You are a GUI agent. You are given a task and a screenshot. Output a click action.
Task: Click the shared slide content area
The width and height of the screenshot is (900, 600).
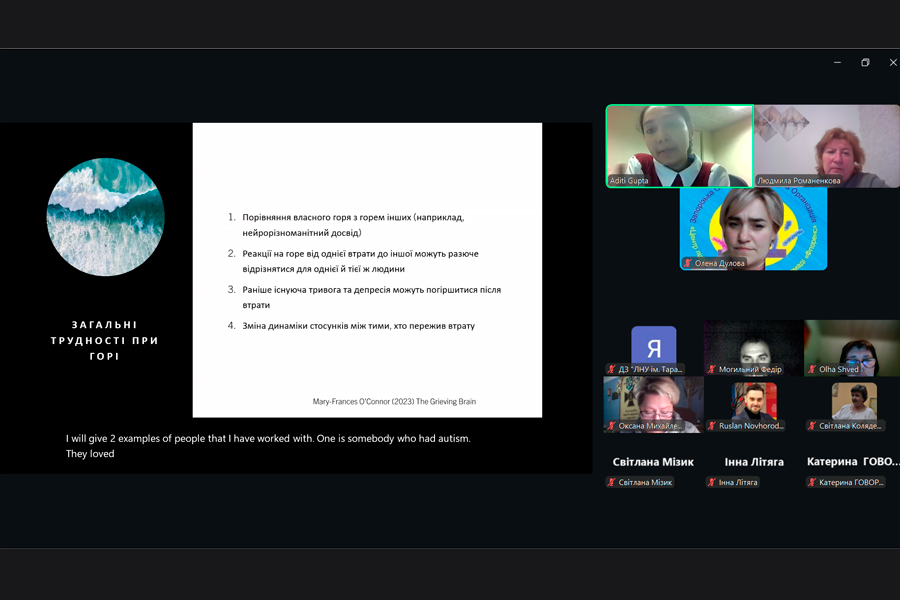(367, 270)
